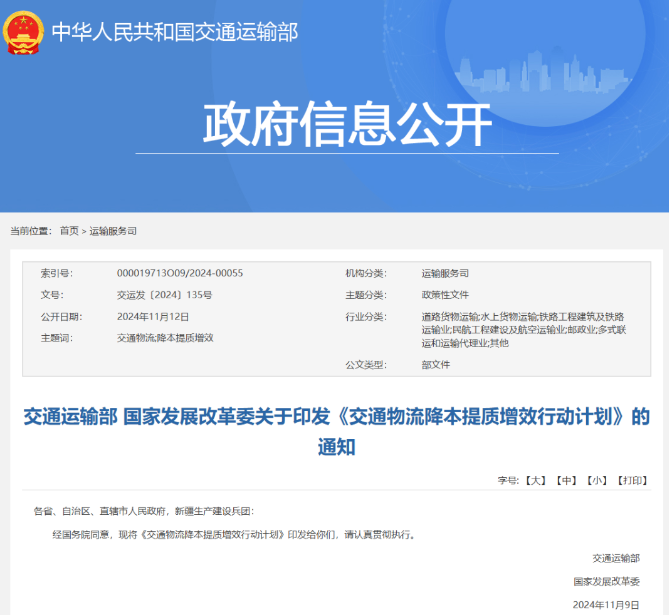Click the 公开日期 label
This screenshot has height=615, width=669.
[61, 317]
